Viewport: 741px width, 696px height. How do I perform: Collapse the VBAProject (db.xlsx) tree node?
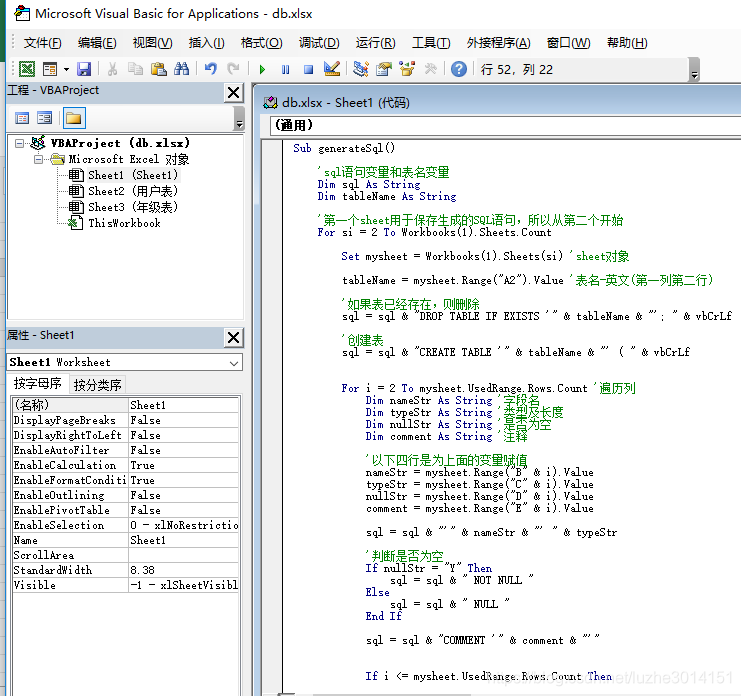point(19,143)
